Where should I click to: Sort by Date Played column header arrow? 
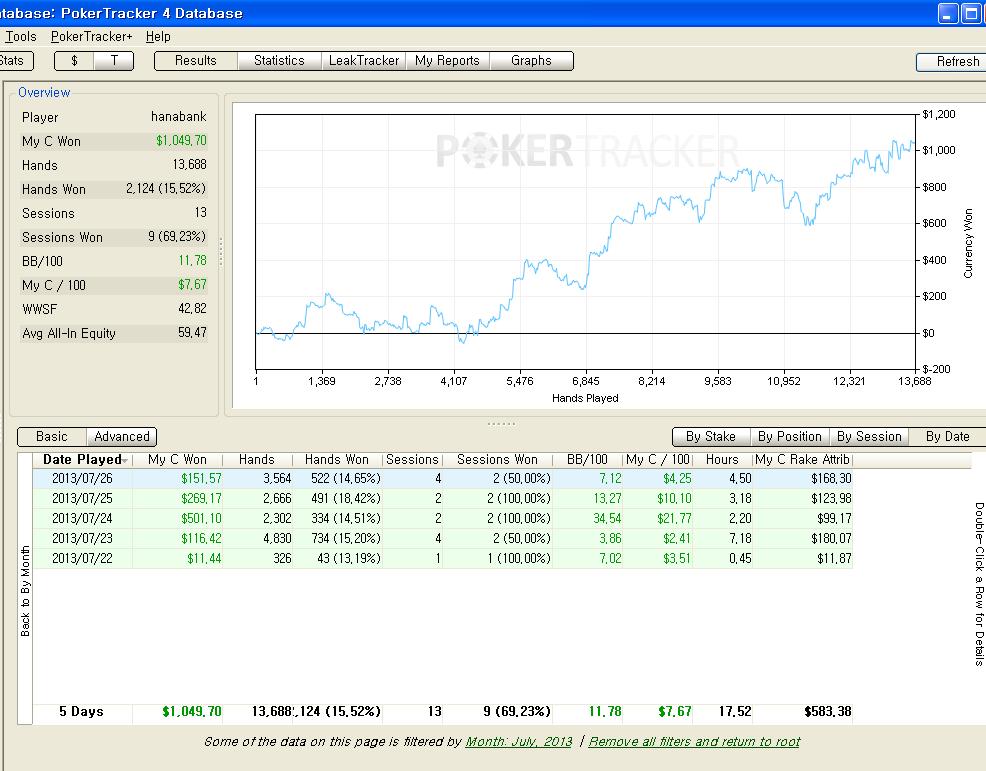point(126,460)
